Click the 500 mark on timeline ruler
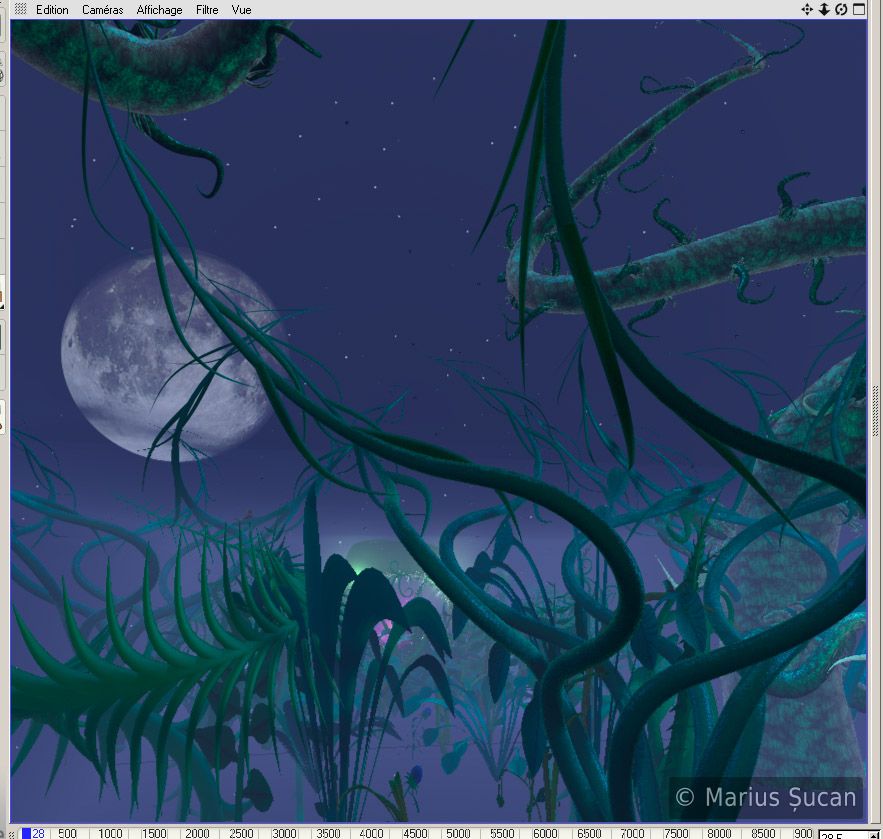883x839 pixels. click(x=67, y=833)
